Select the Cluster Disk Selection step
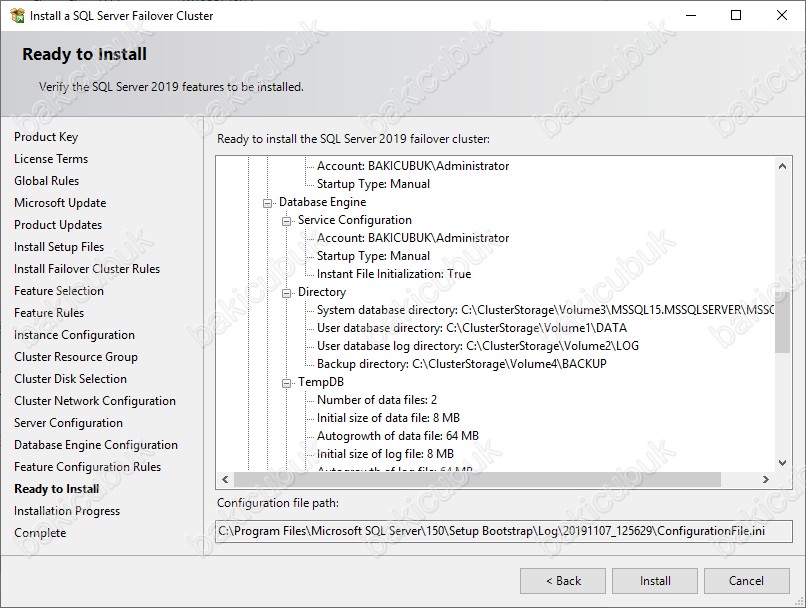The image size is (806, 608). (70, 379)
